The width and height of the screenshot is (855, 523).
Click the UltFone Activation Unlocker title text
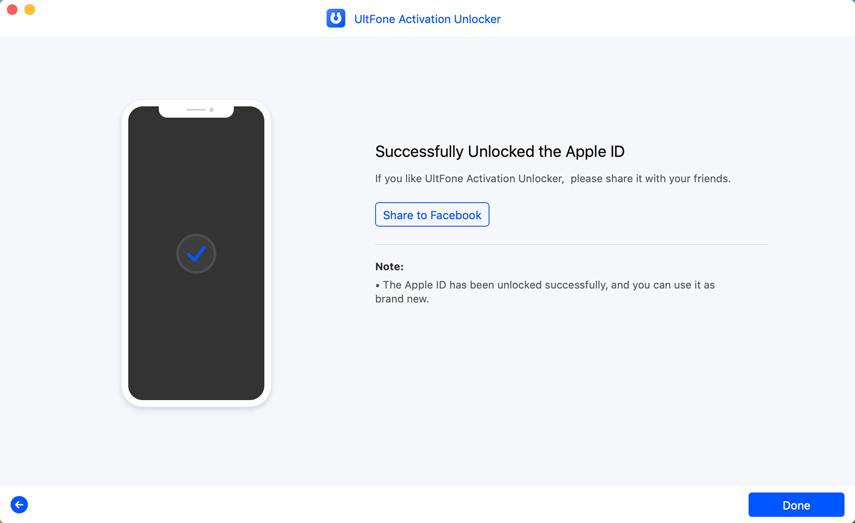click(x=427, y=19)
